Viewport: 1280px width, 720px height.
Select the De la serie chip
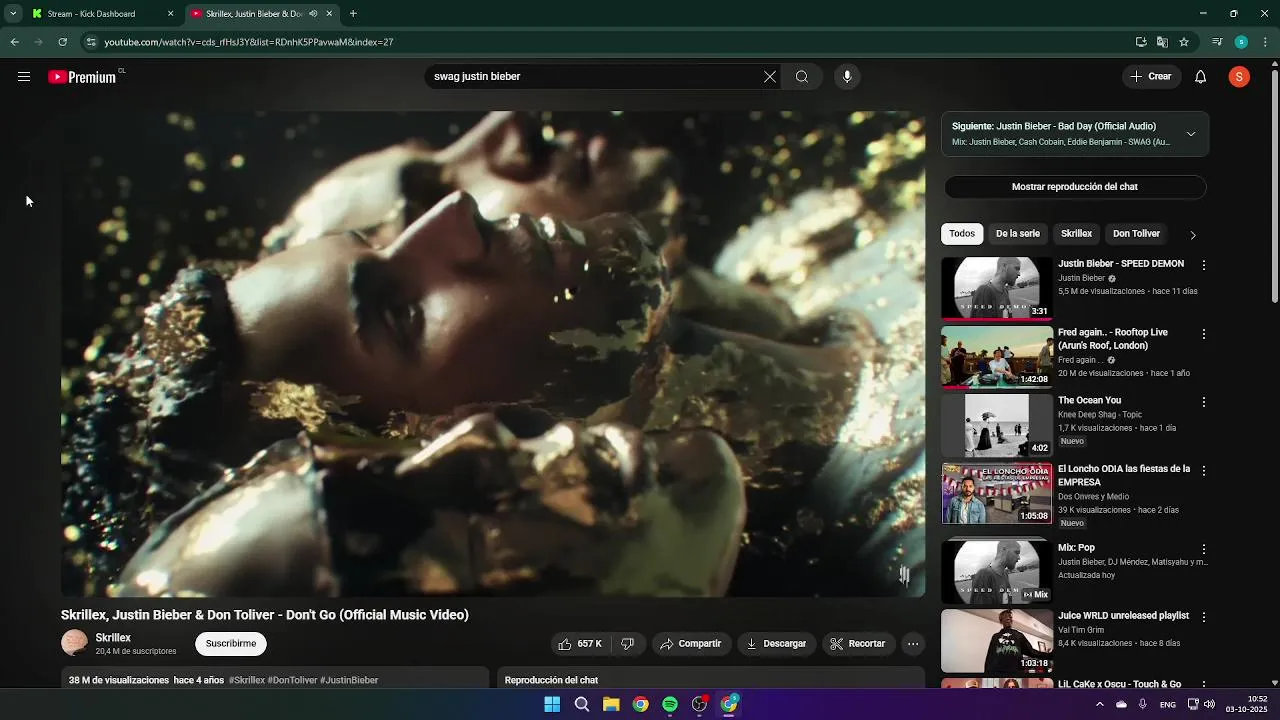(1018, 234)
